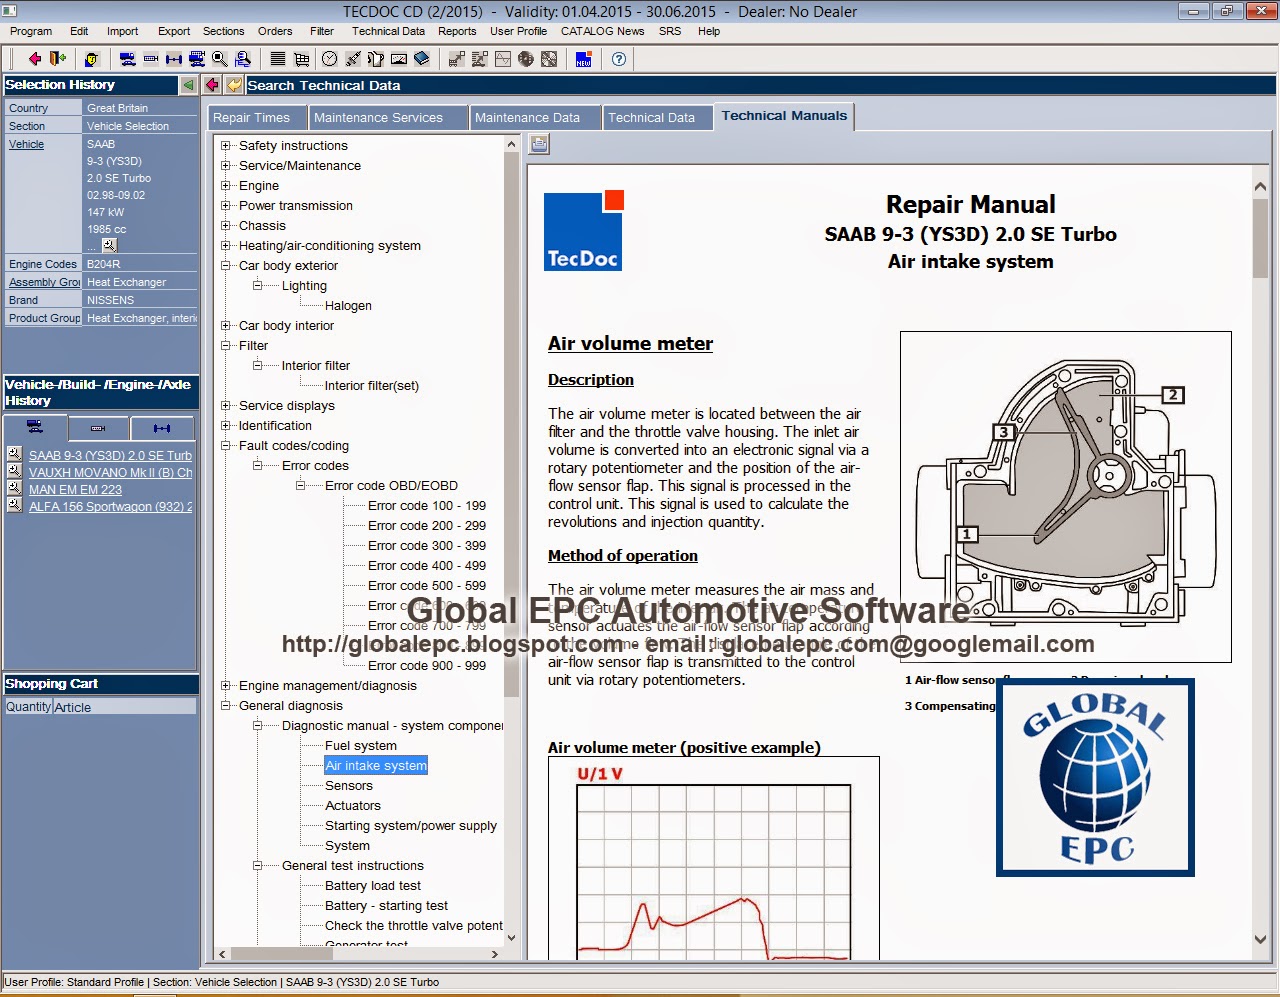Open VAUXH MOVANO Mk II history link

tap(110, 472)
